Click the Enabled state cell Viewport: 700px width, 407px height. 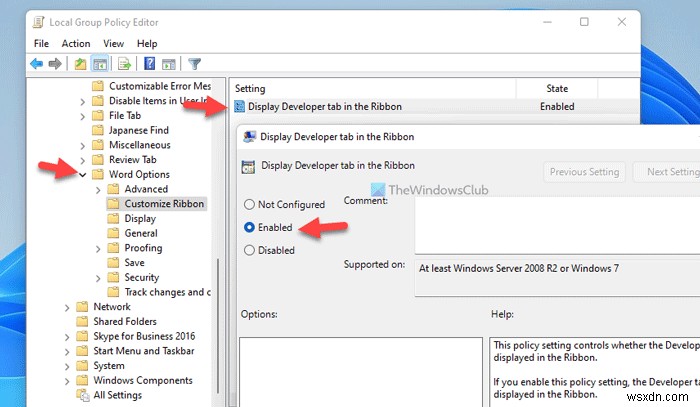[557, 106]
